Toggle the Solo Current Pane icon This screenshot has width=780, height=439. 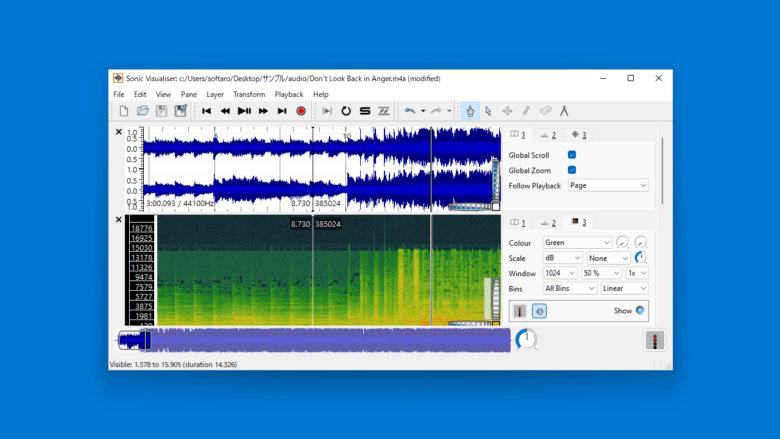click(365, 111)
